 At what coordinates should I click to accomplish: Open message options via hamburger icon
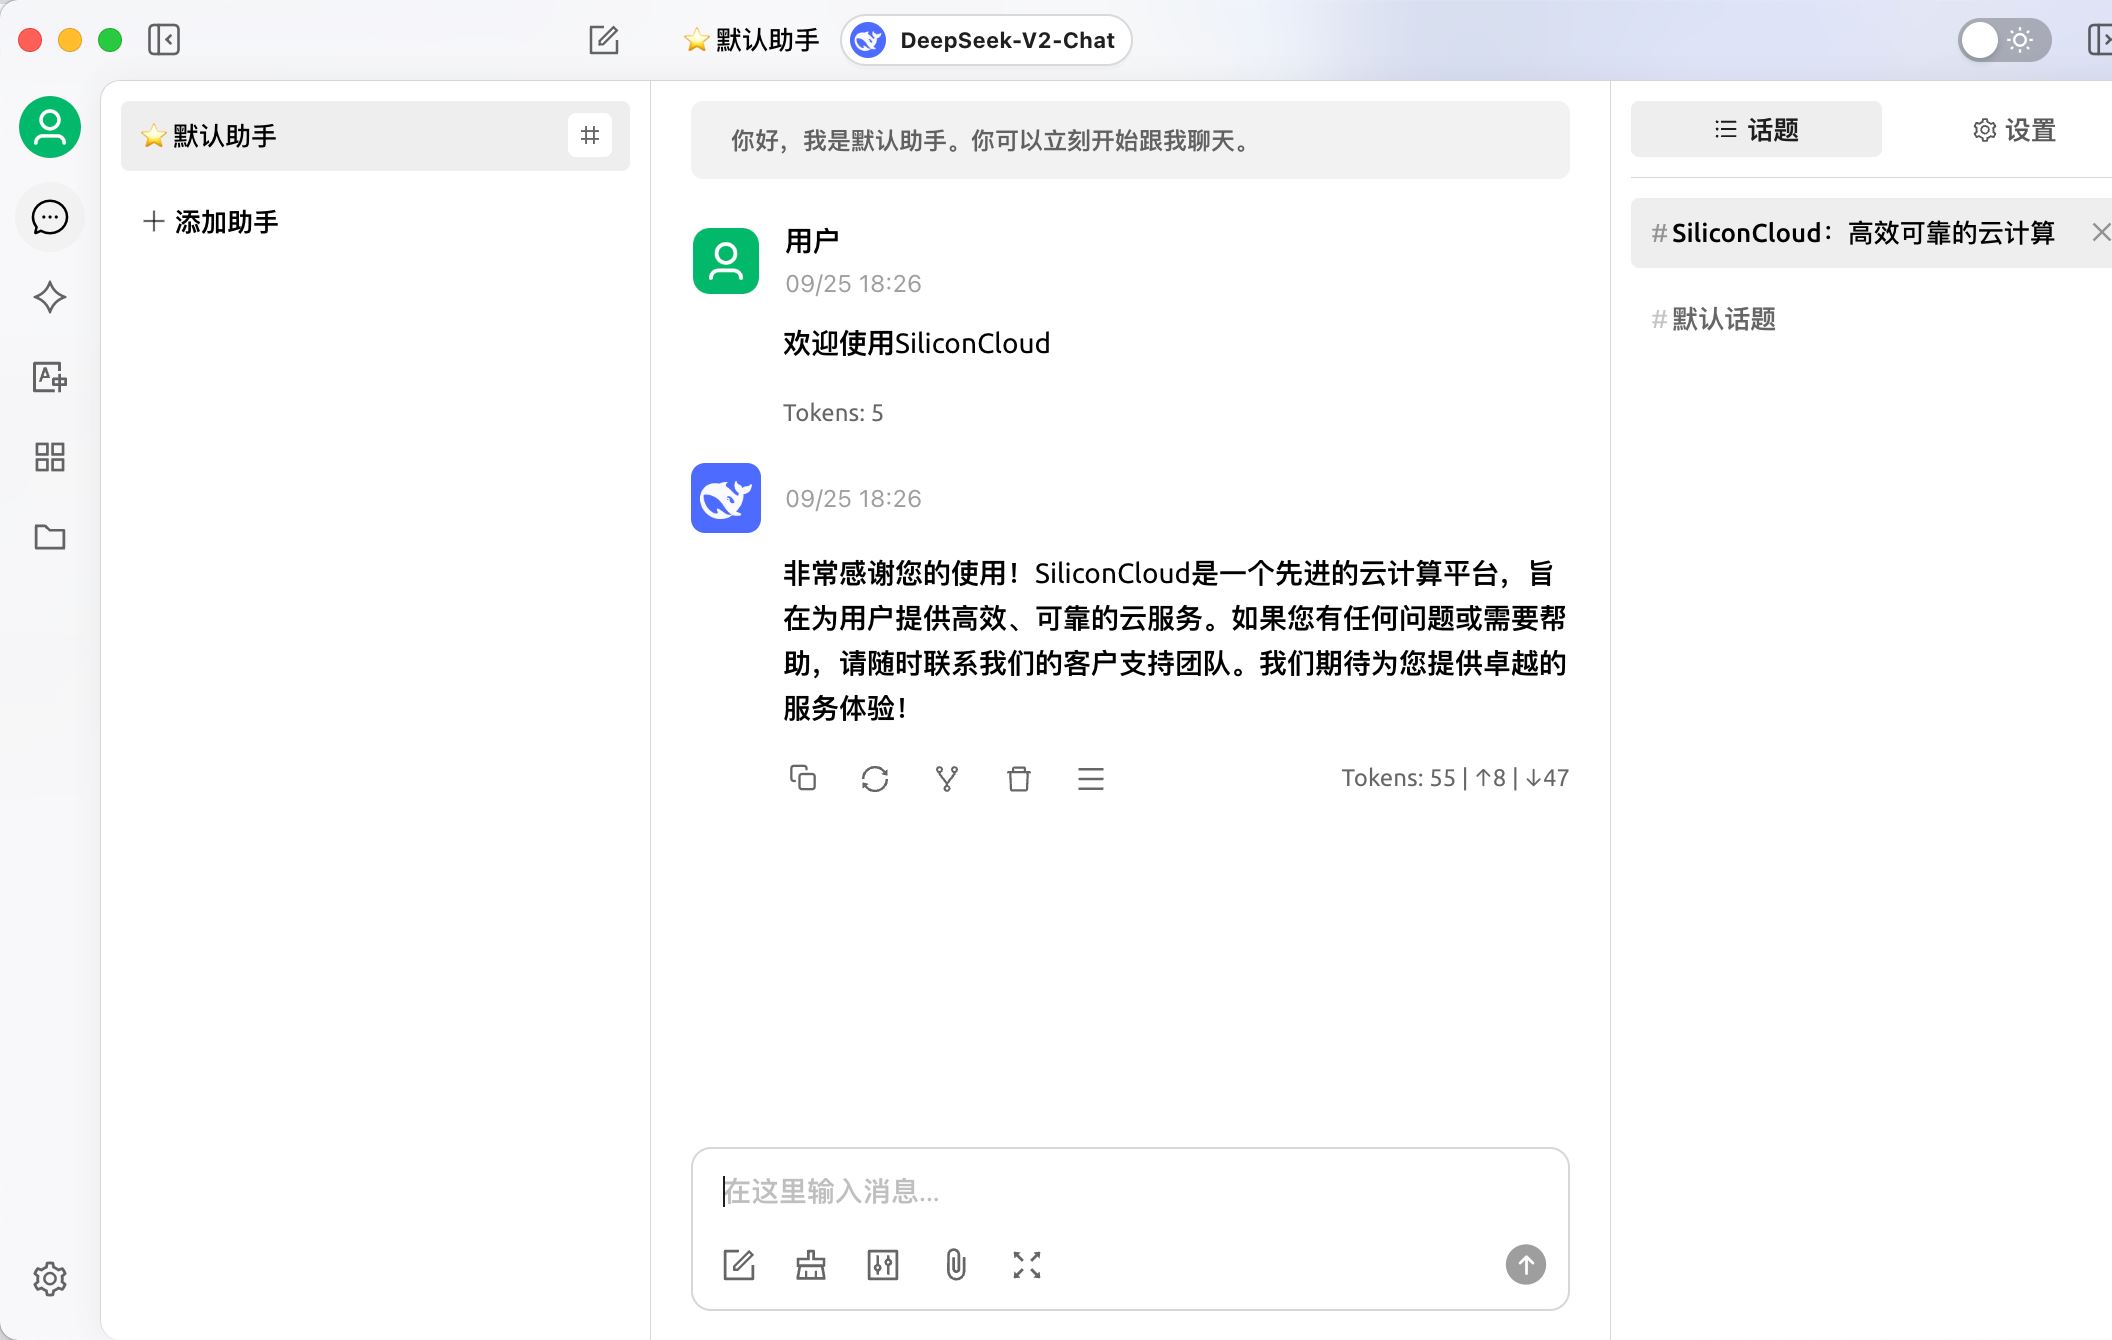click(x=1091, y=778)
